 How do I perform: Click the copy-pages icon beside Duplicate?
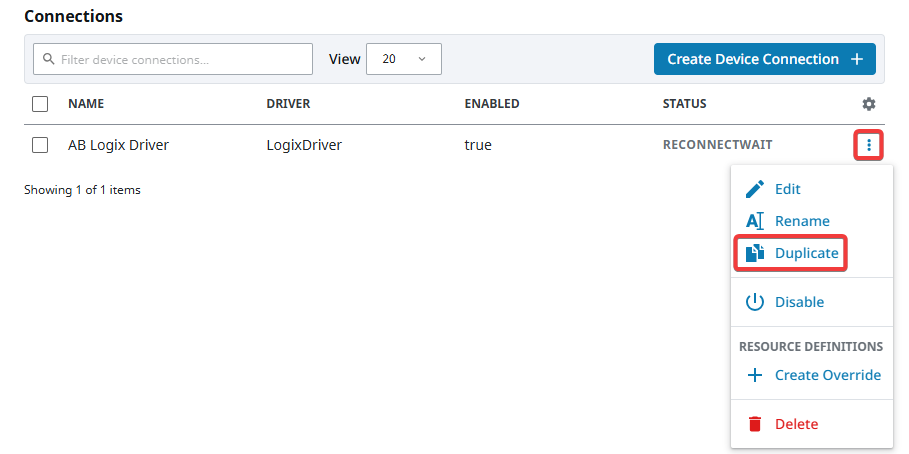point(755,253)
